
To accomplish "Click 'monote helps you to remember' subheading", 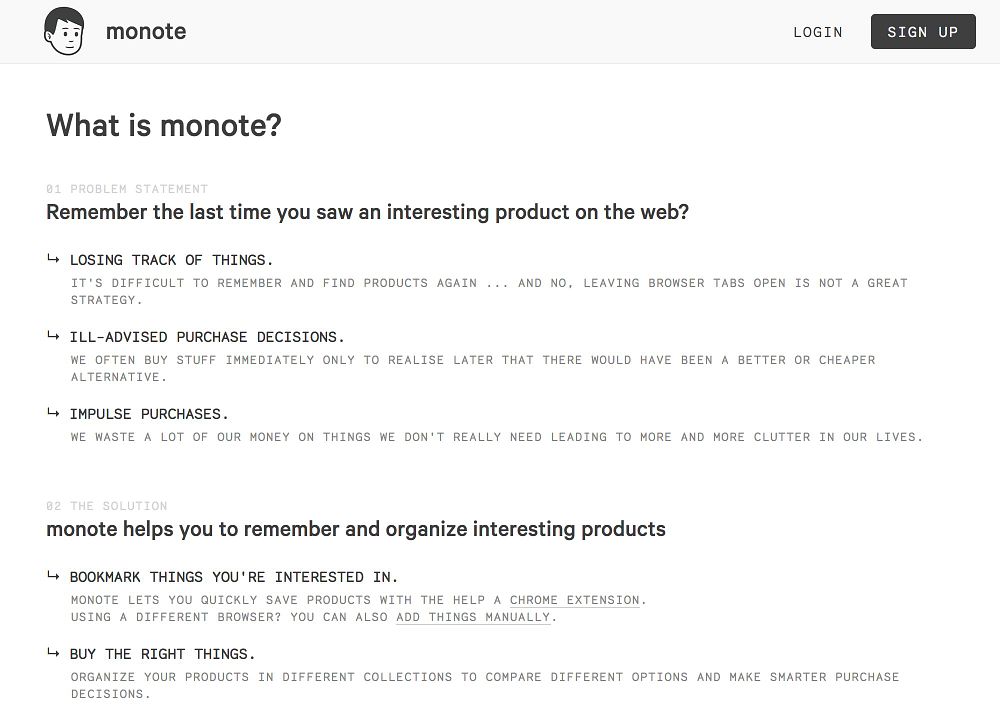I will [355, 529].
